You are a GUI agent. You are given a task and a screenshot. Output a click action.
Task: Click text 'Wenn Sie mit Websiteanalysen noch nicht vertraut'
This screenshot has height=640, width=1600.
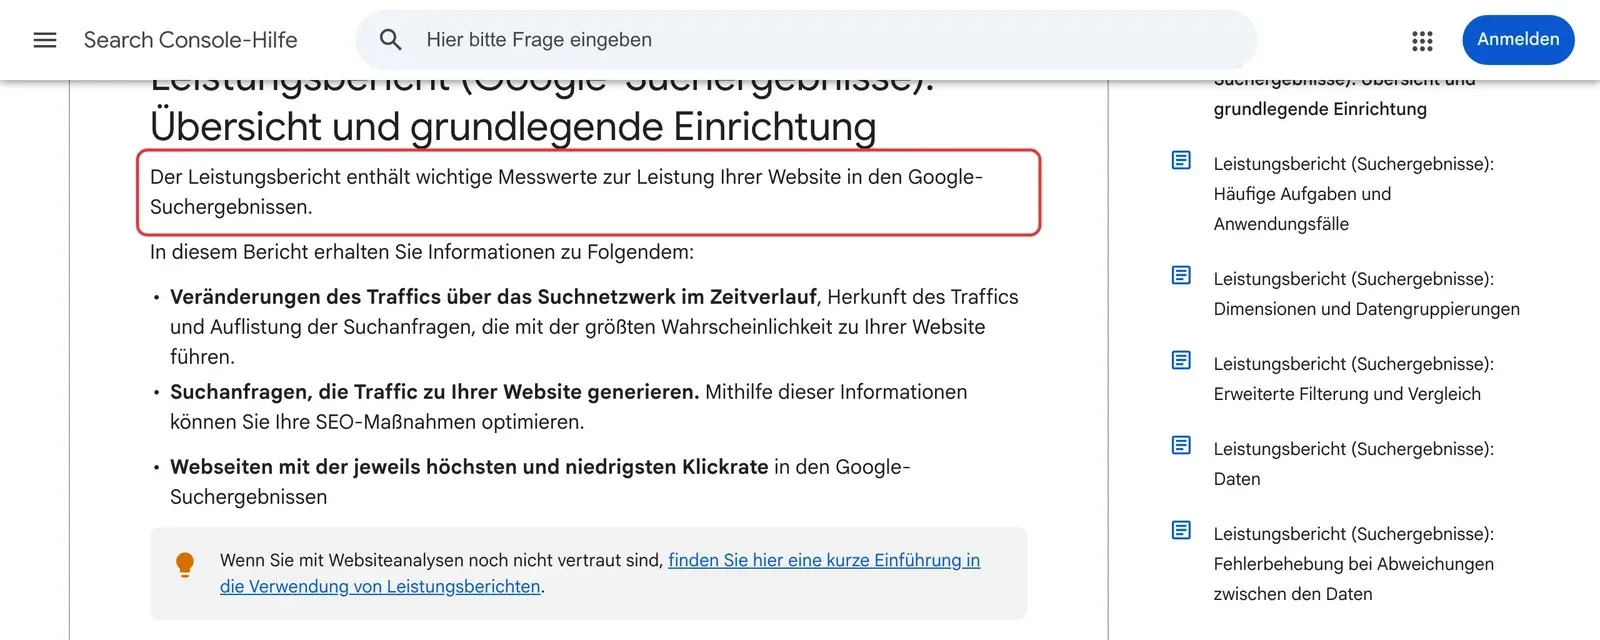(x=441, y=560)
